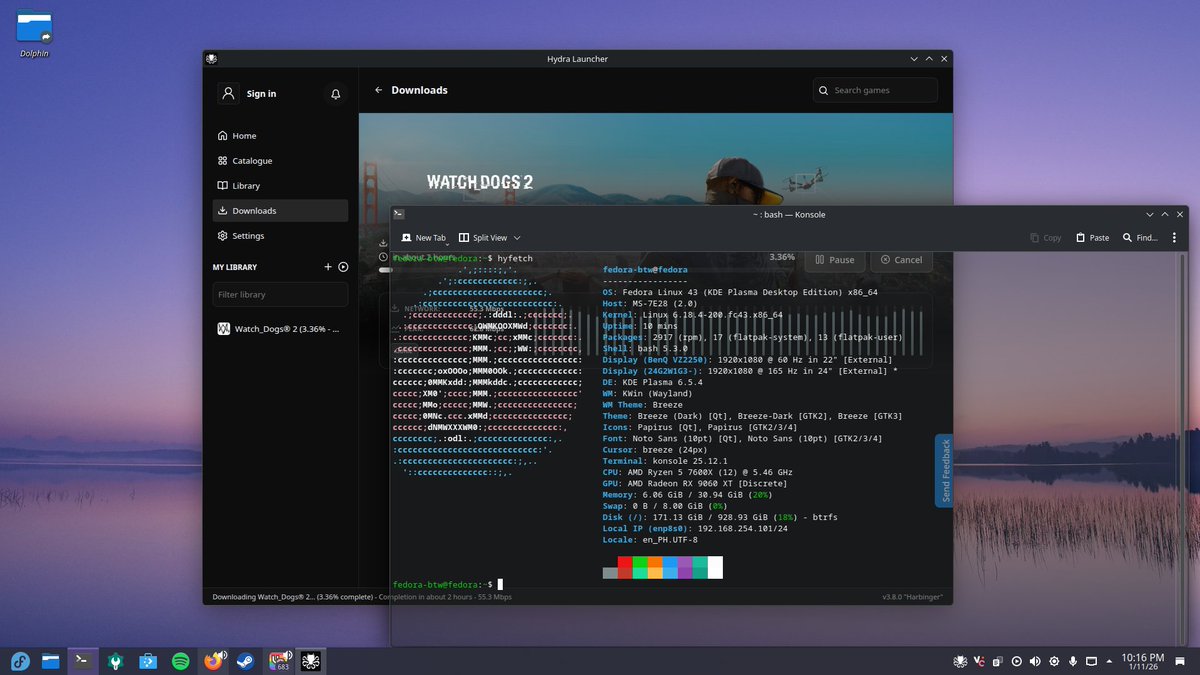1200x675 pixels.
Task: Select Downloads in Hydra sidebar
Action: pyautogui.click(x=280, y=211)
